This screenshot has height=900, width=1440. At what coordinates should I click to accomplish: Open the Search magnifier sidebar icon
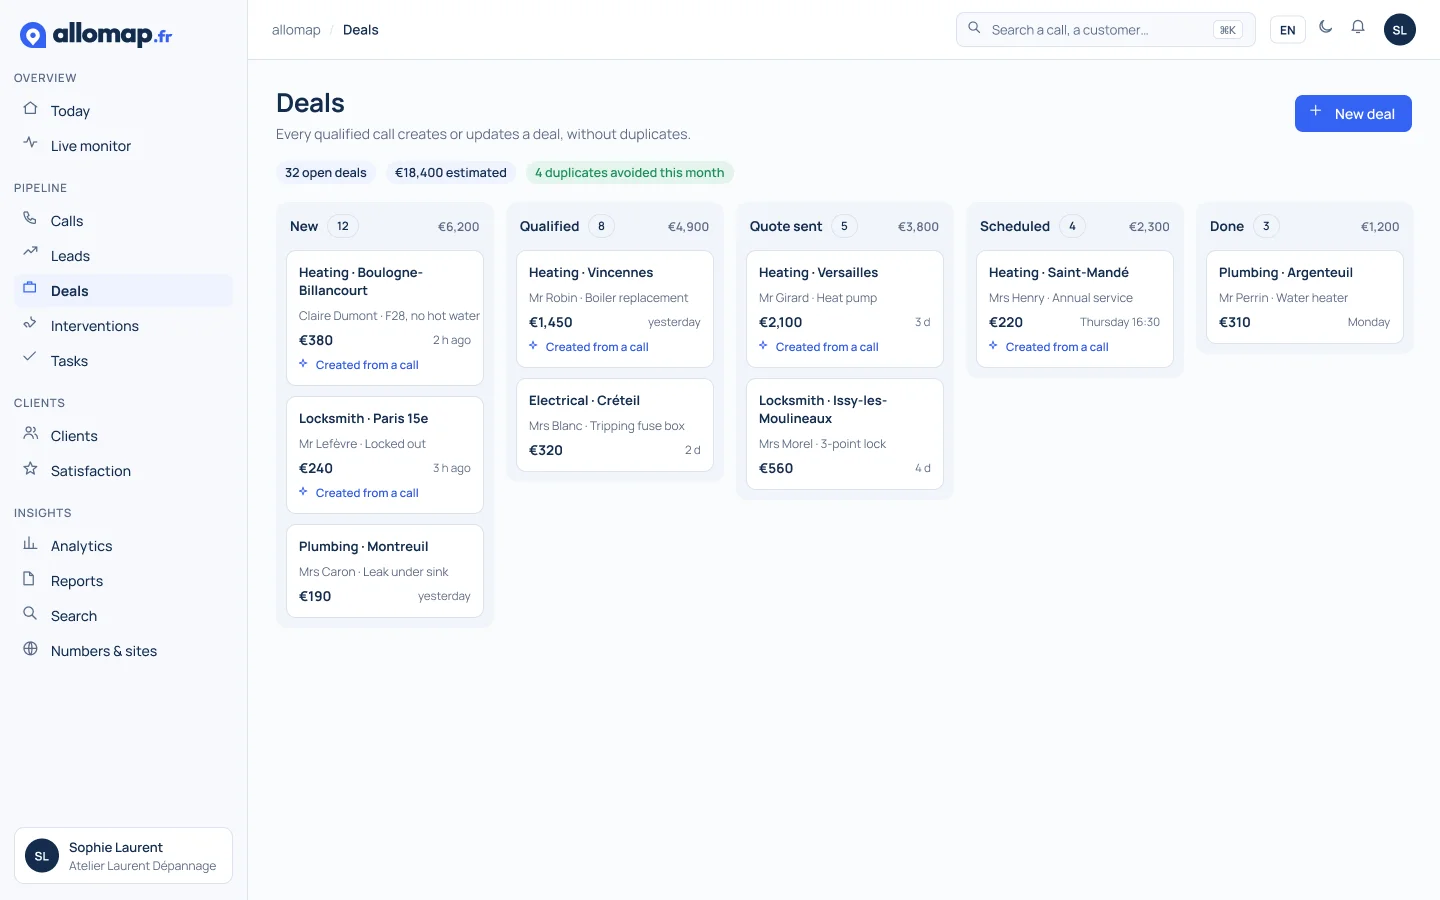[30, 614]
